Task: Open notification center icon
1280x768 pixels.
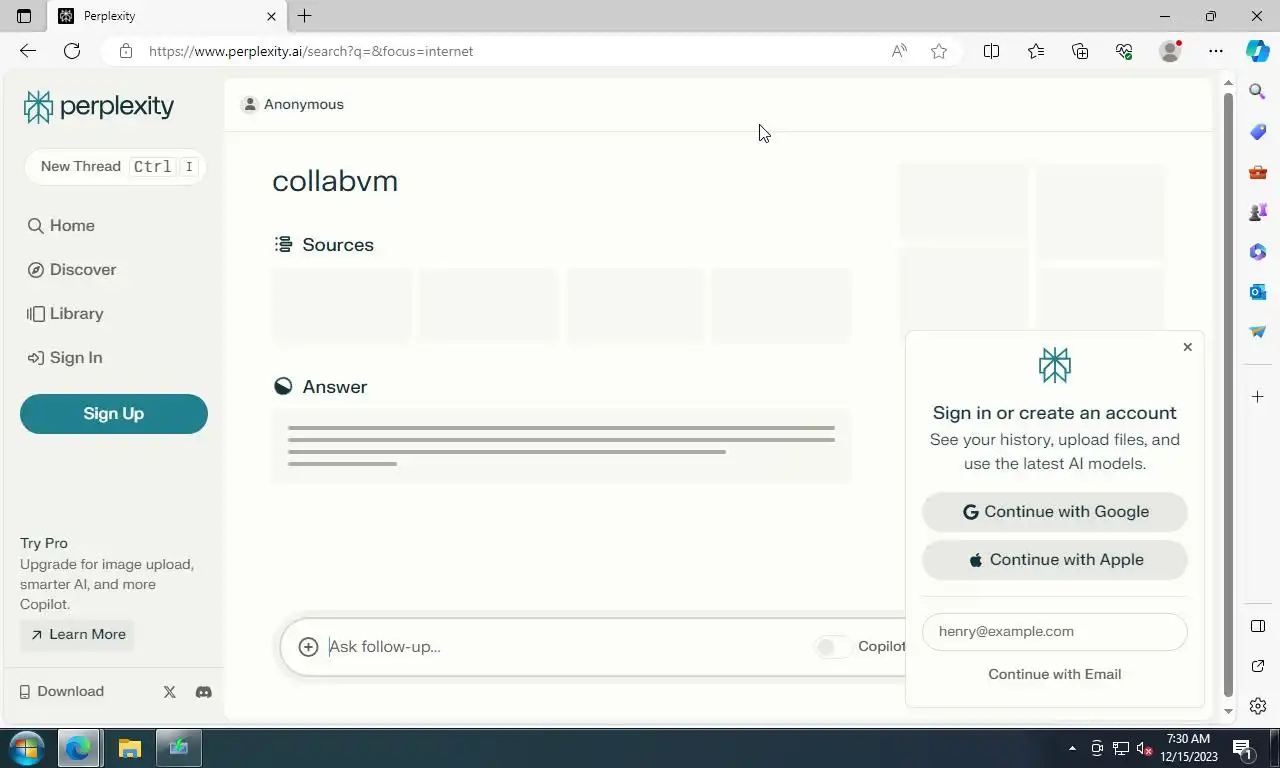Action: (x=1243, y=748)
